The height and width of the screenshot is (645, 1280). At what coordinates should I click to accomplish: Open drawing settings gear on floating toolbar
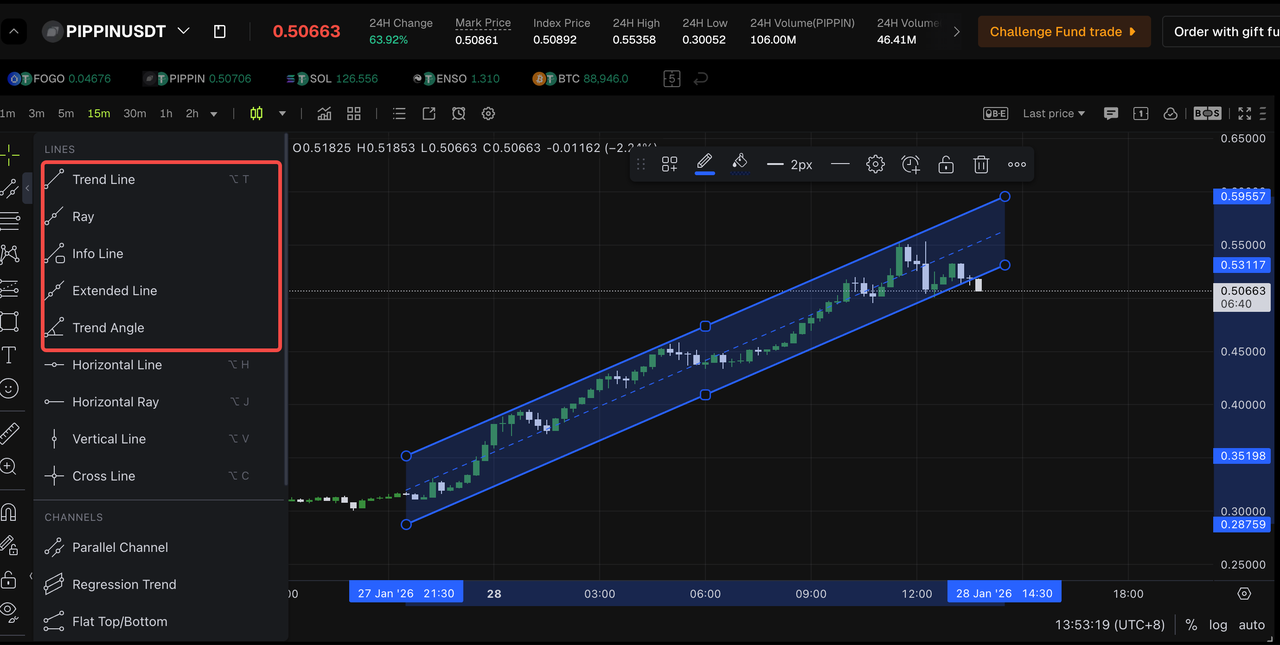coord(875,164)
